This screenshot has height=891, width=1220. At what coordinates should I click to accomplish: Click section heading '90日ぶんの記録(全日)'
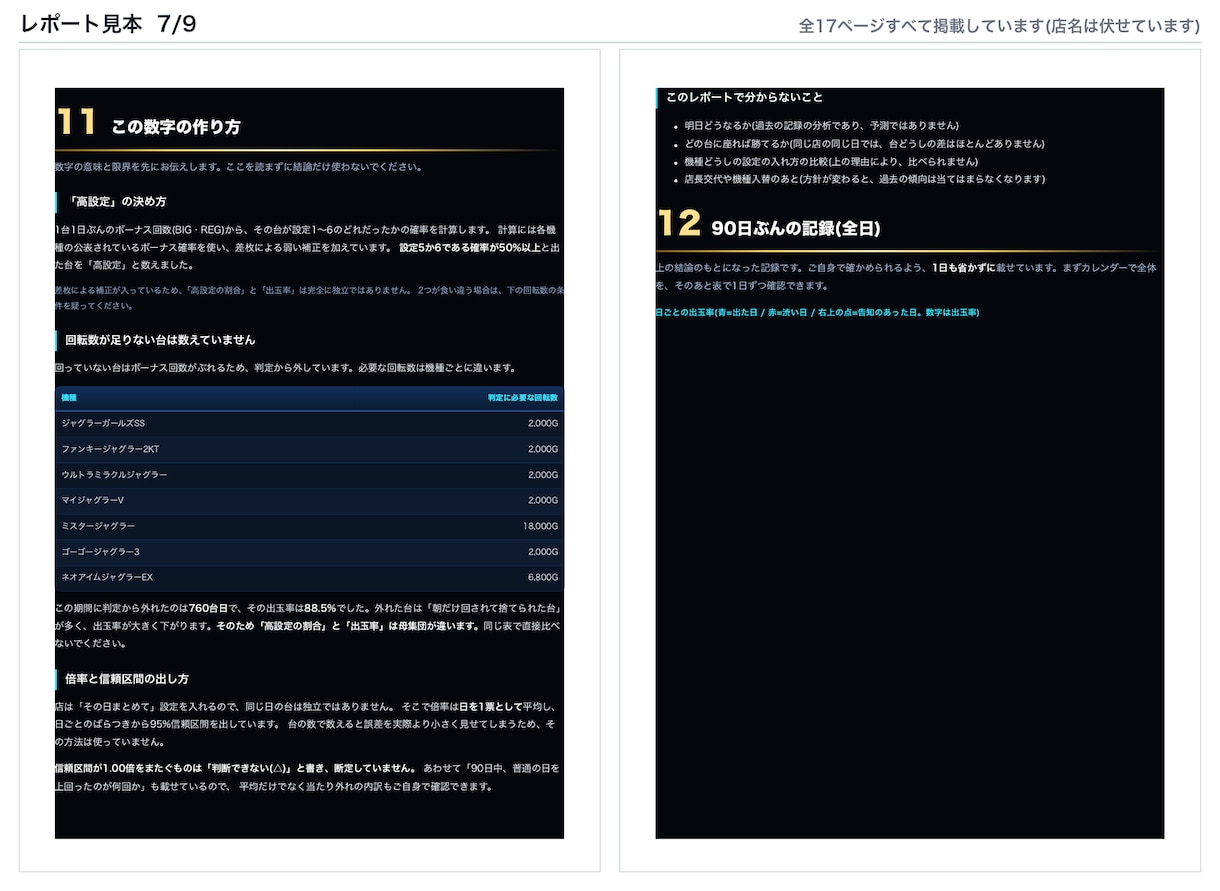click(x=796, y=229)
